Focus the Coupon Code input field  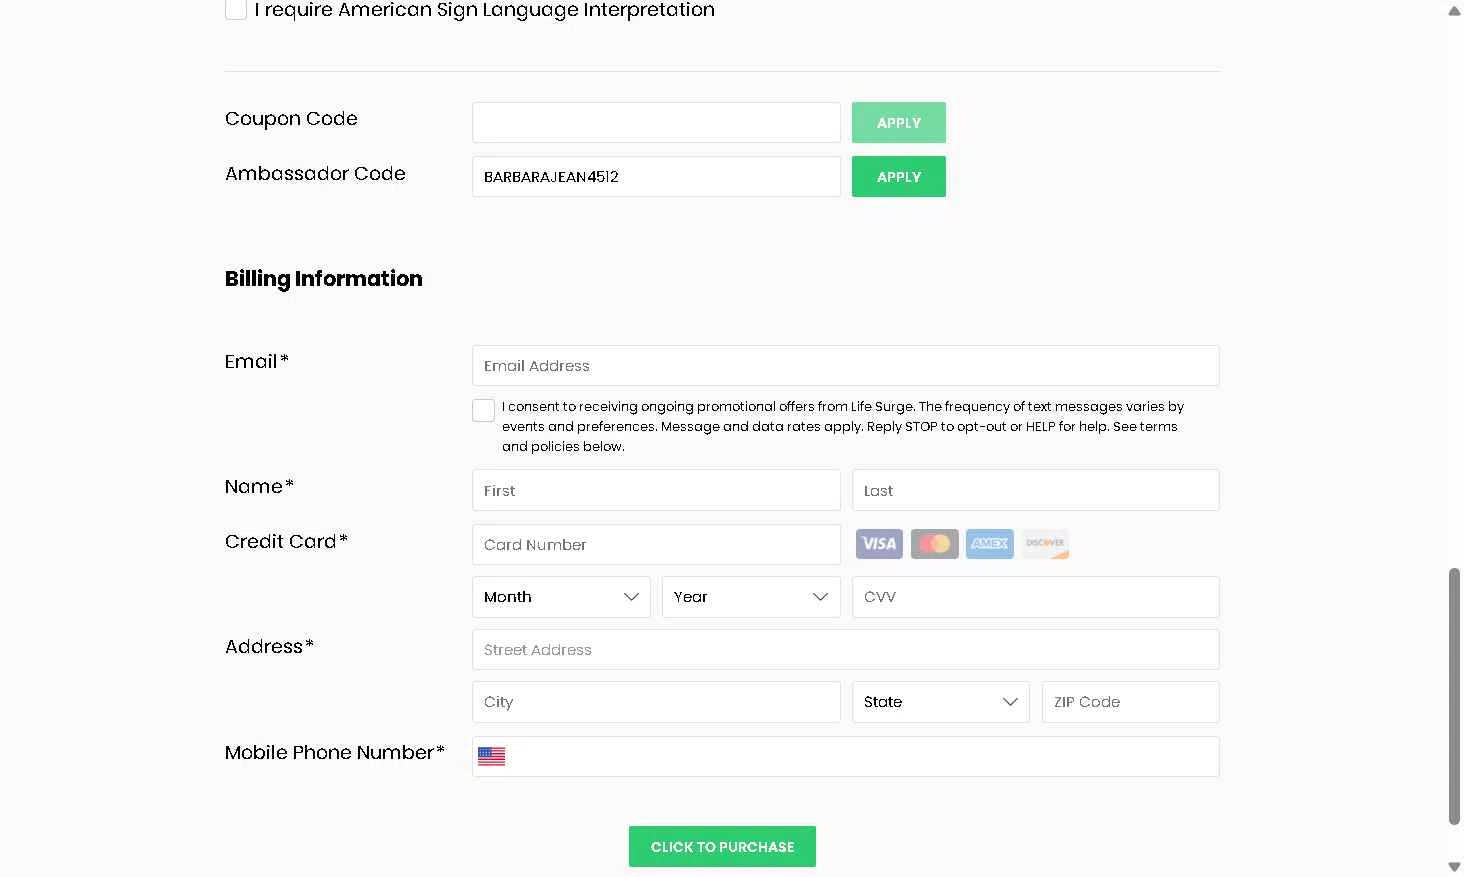point(656,123)
